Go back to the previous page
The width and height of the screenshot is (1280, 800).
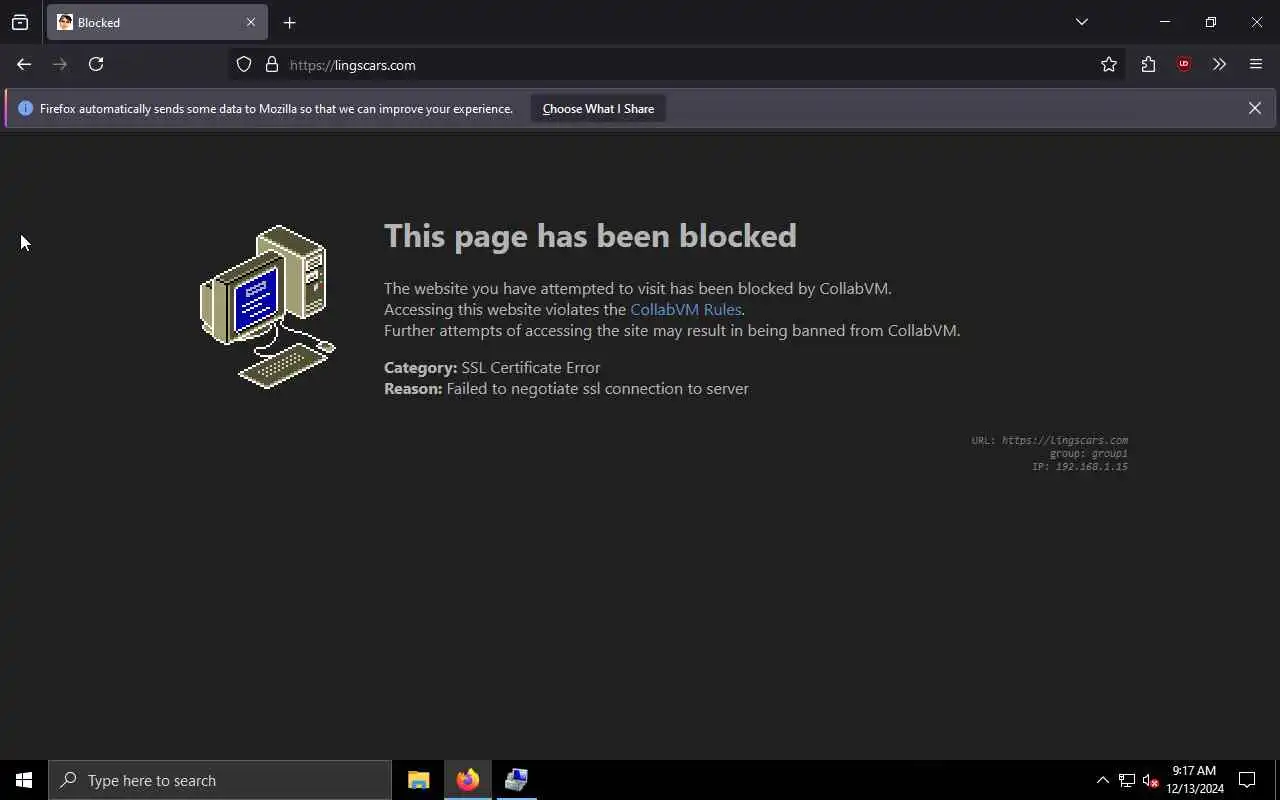(x=24, y=64)
